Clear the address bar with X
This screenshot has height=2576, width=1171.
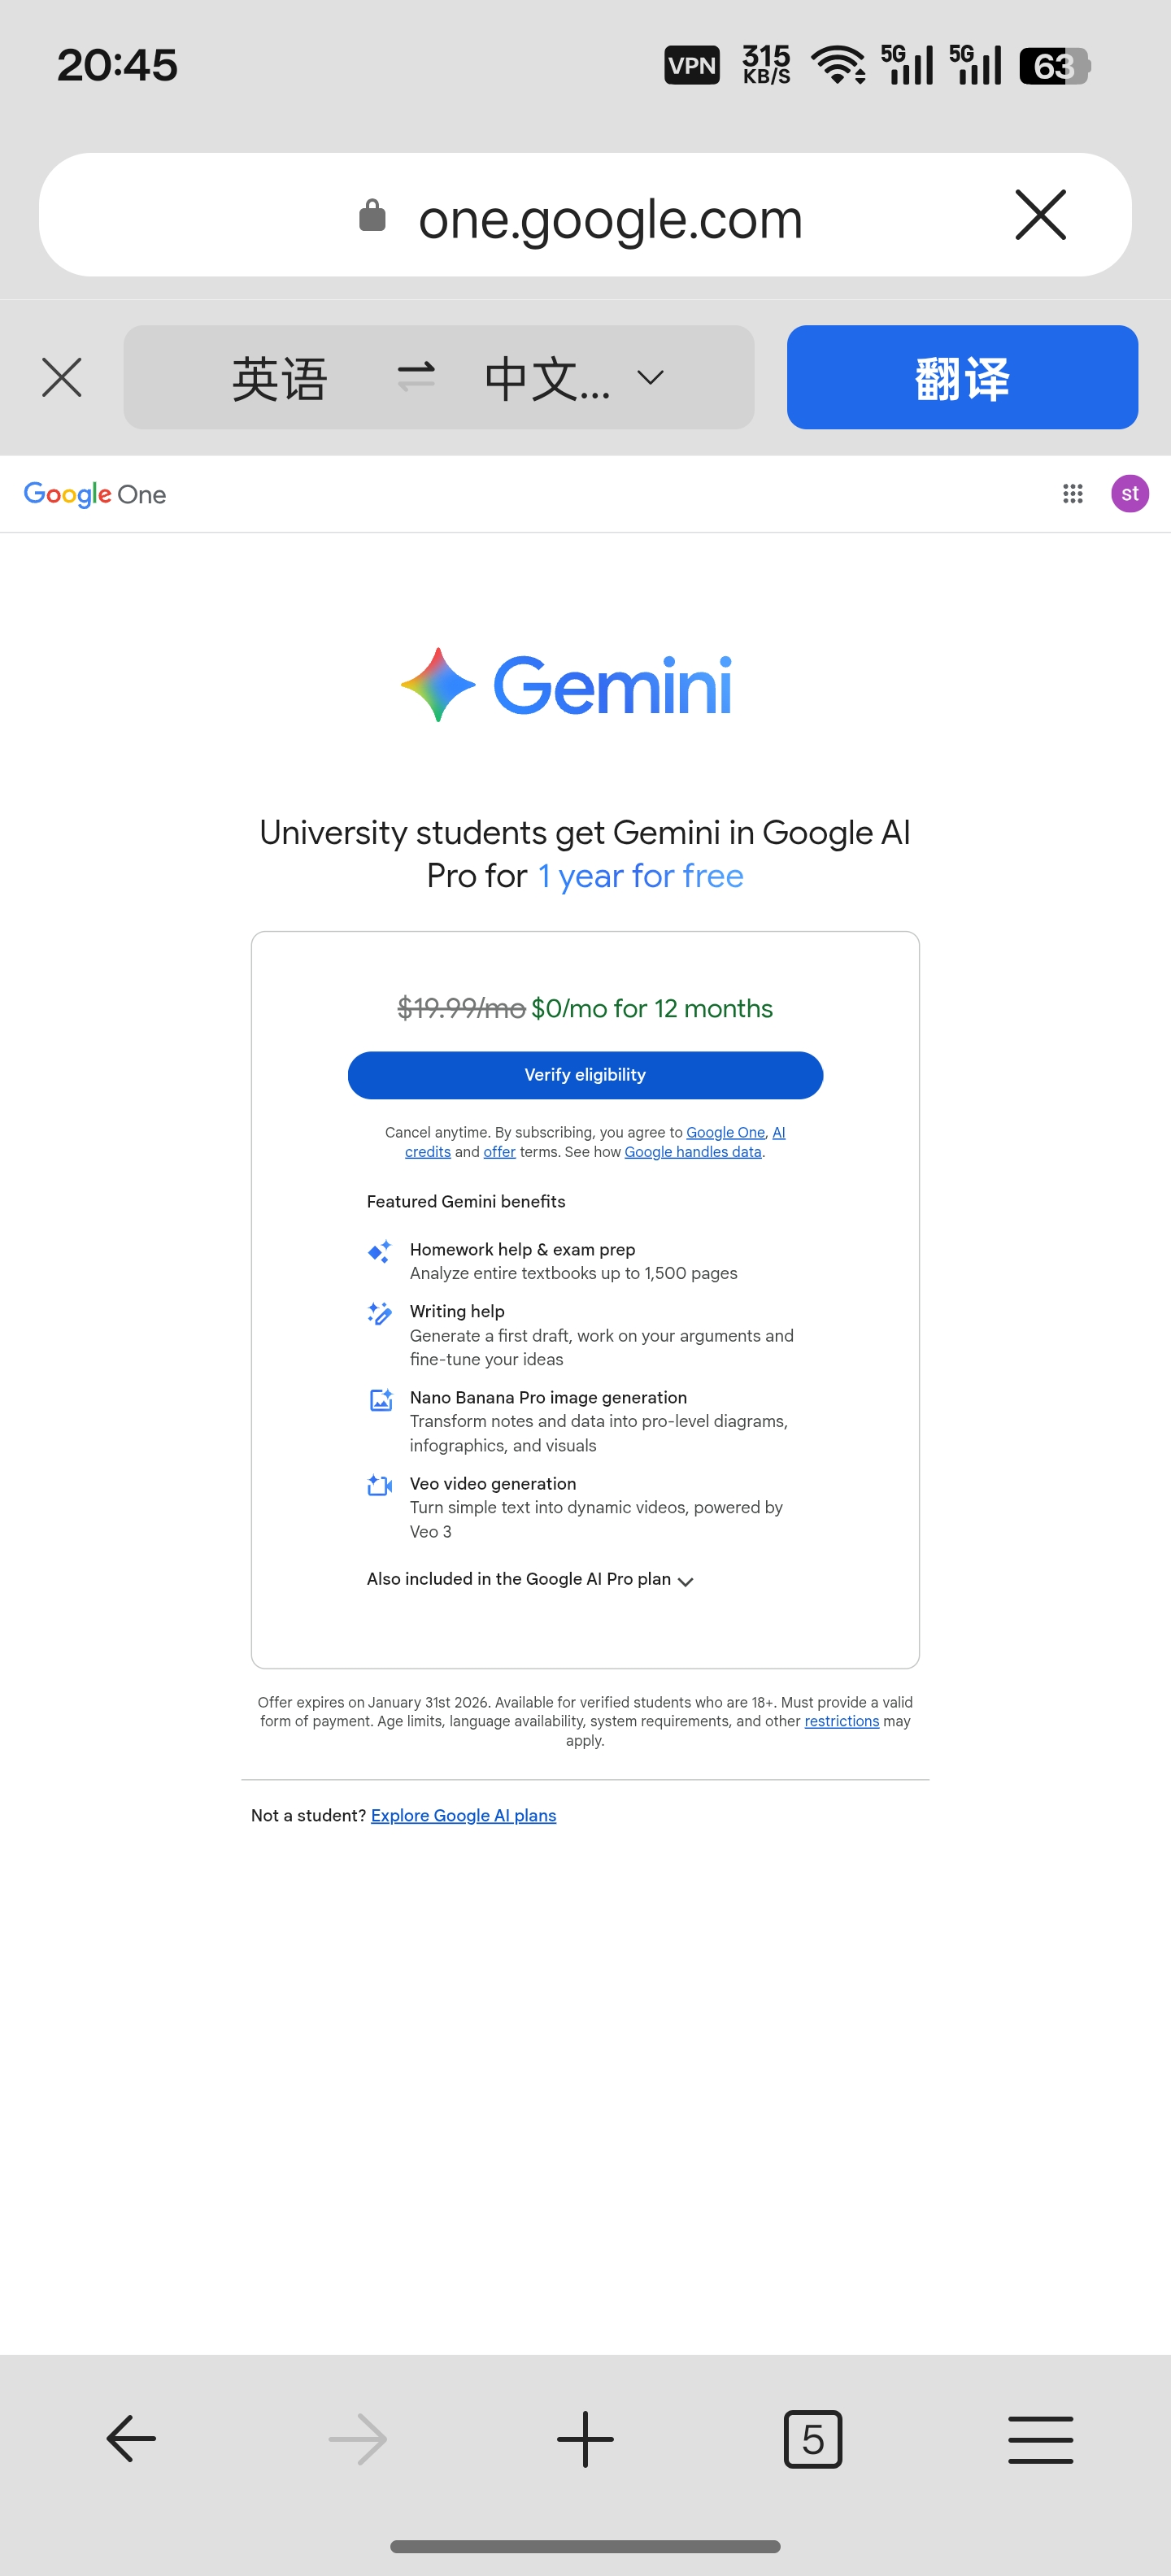pos(1040,215)
